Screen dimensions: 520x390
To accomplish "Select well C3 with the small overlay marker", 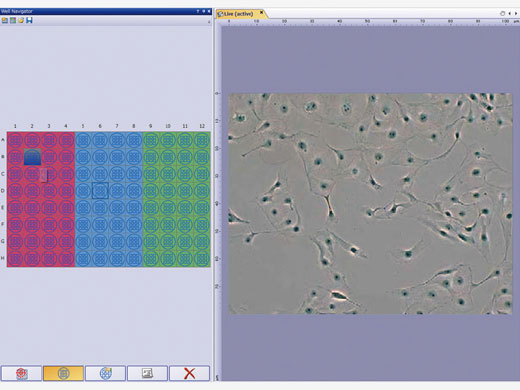I will click(x=49, y=174).
